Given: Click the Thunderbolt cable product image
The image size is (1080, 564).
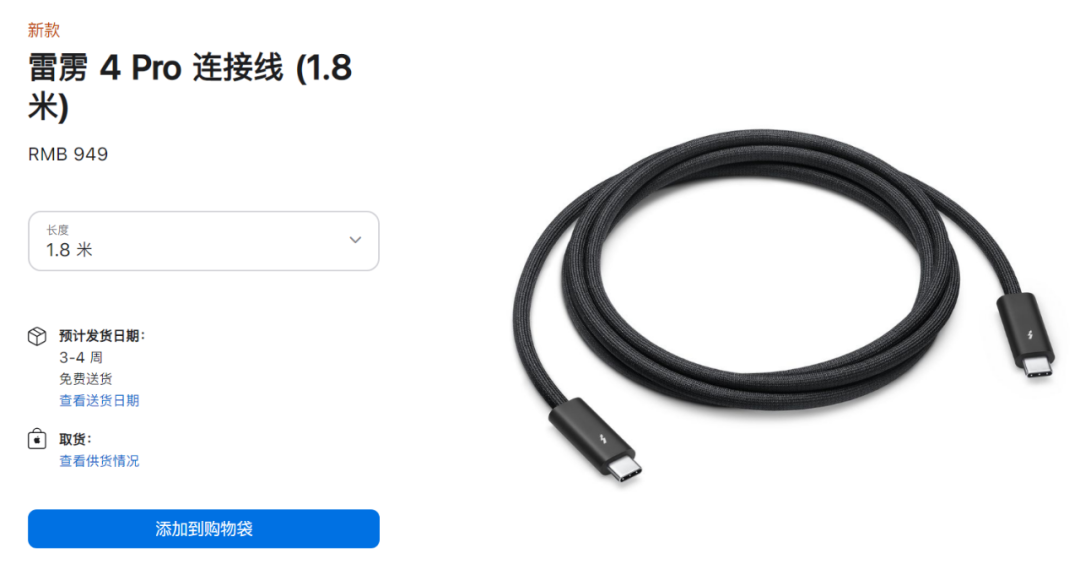Looking at the screenshot, I should tap(784, 303).
